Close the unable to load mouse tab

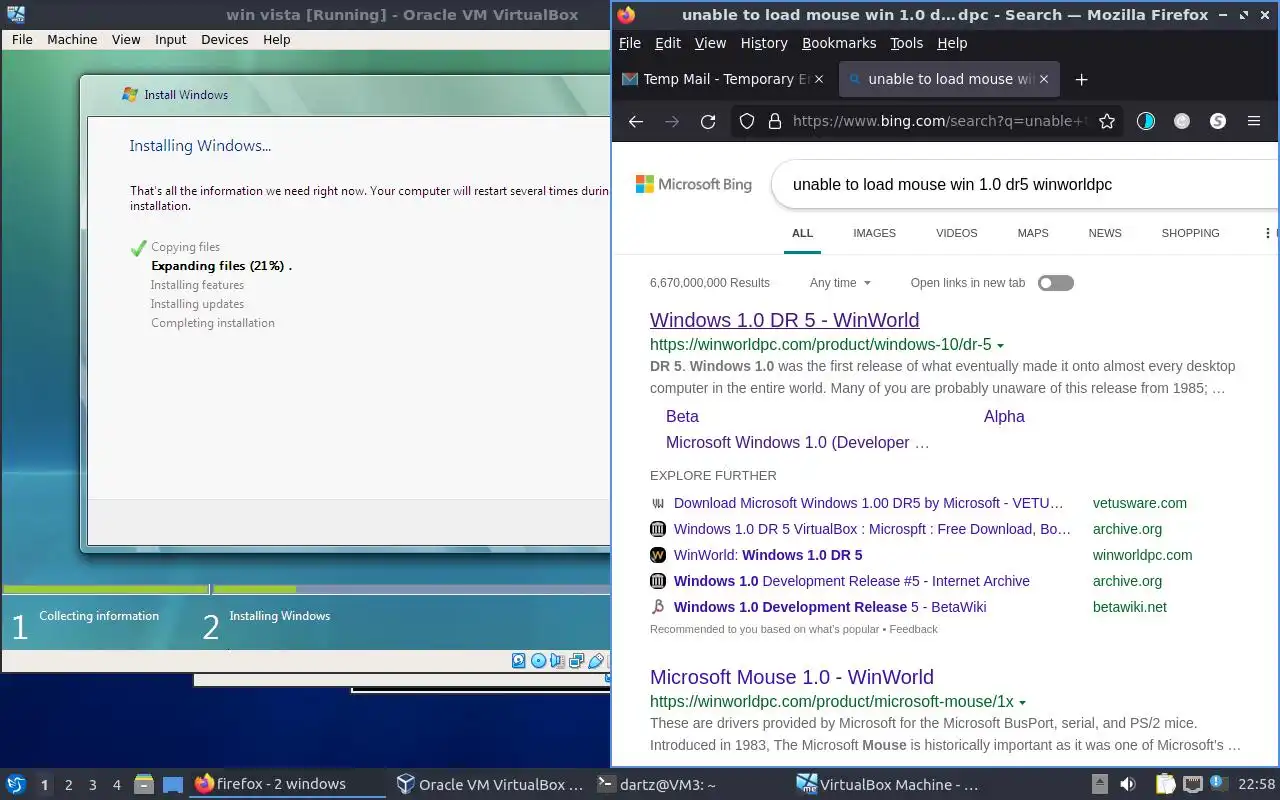1046,79
